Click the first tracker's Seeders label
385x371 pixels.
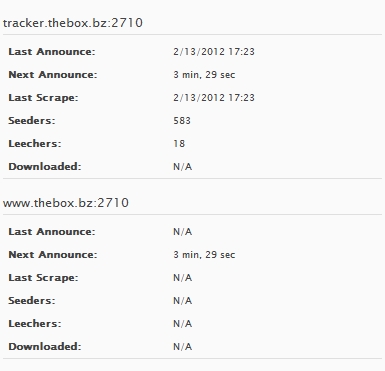click(32, 120)
